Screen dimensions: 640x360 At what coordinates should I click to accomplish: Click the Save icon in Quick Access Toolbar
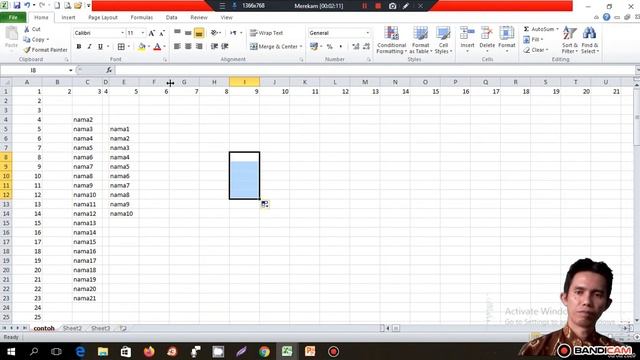[17, 6]
